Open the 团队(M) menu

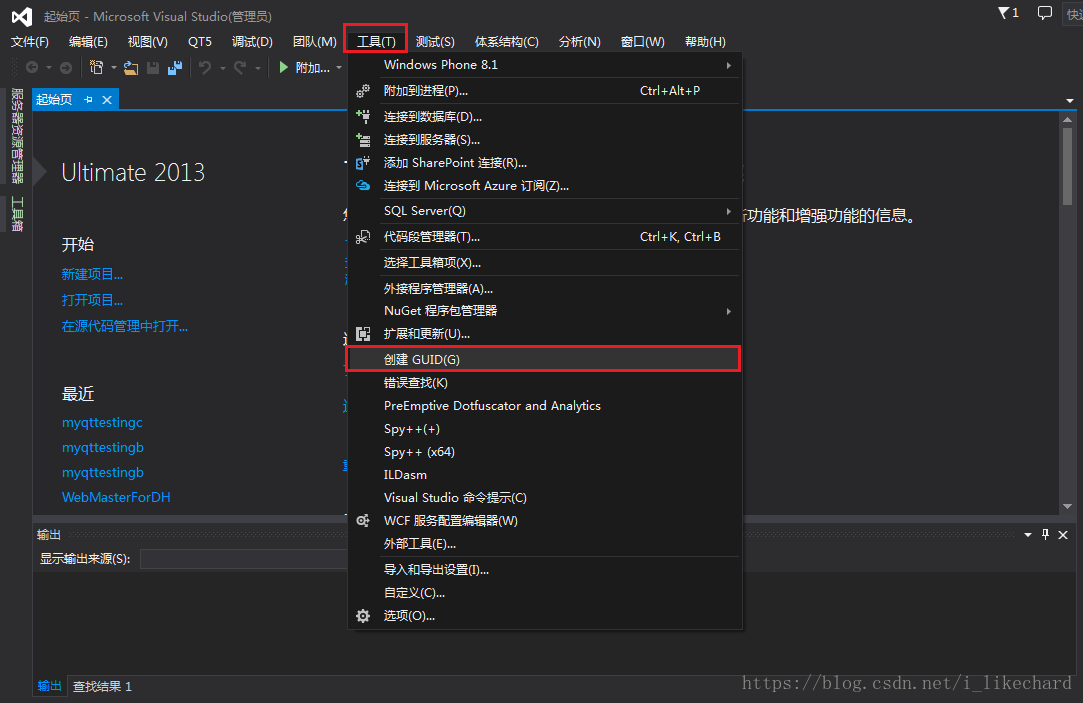pos(314,41)
